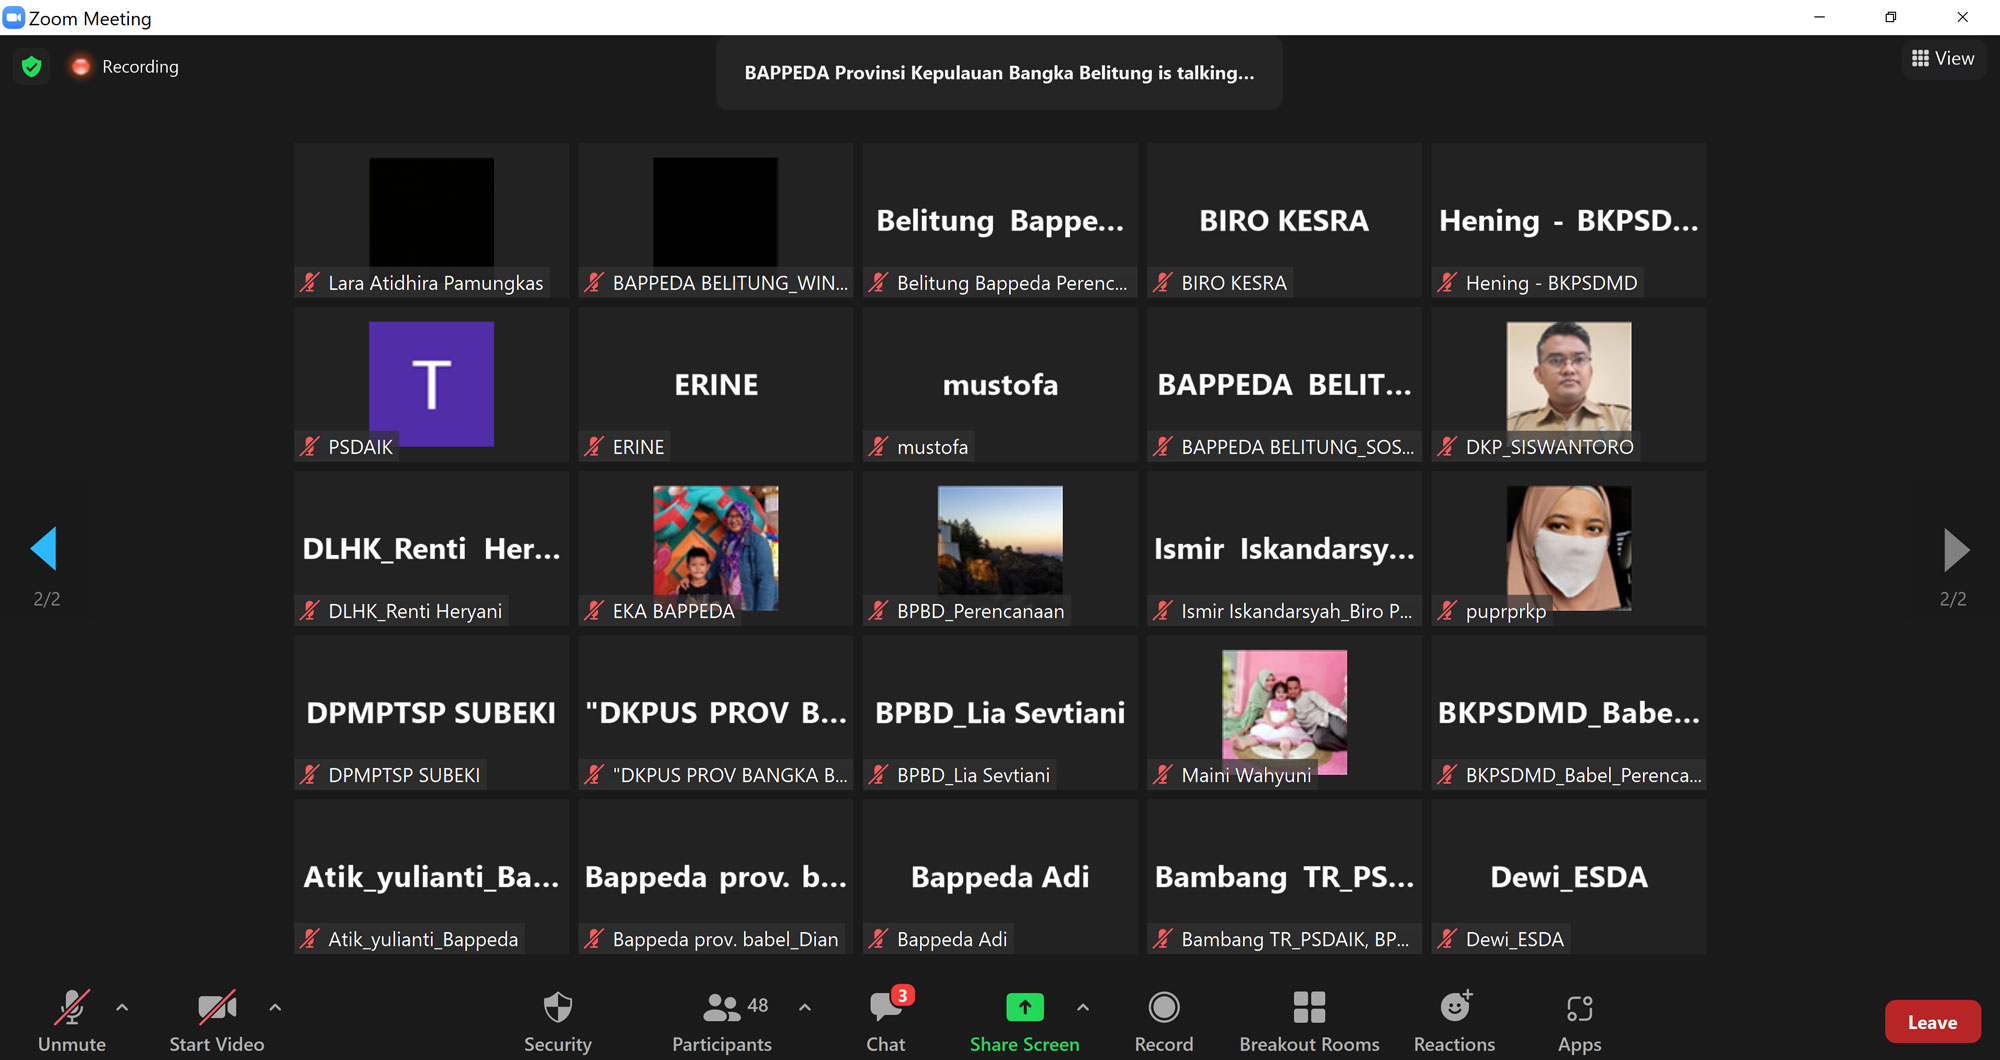2000x1060 pixels.
Task: Click the green Share Screen icon
Action: coord(1024,1008)
